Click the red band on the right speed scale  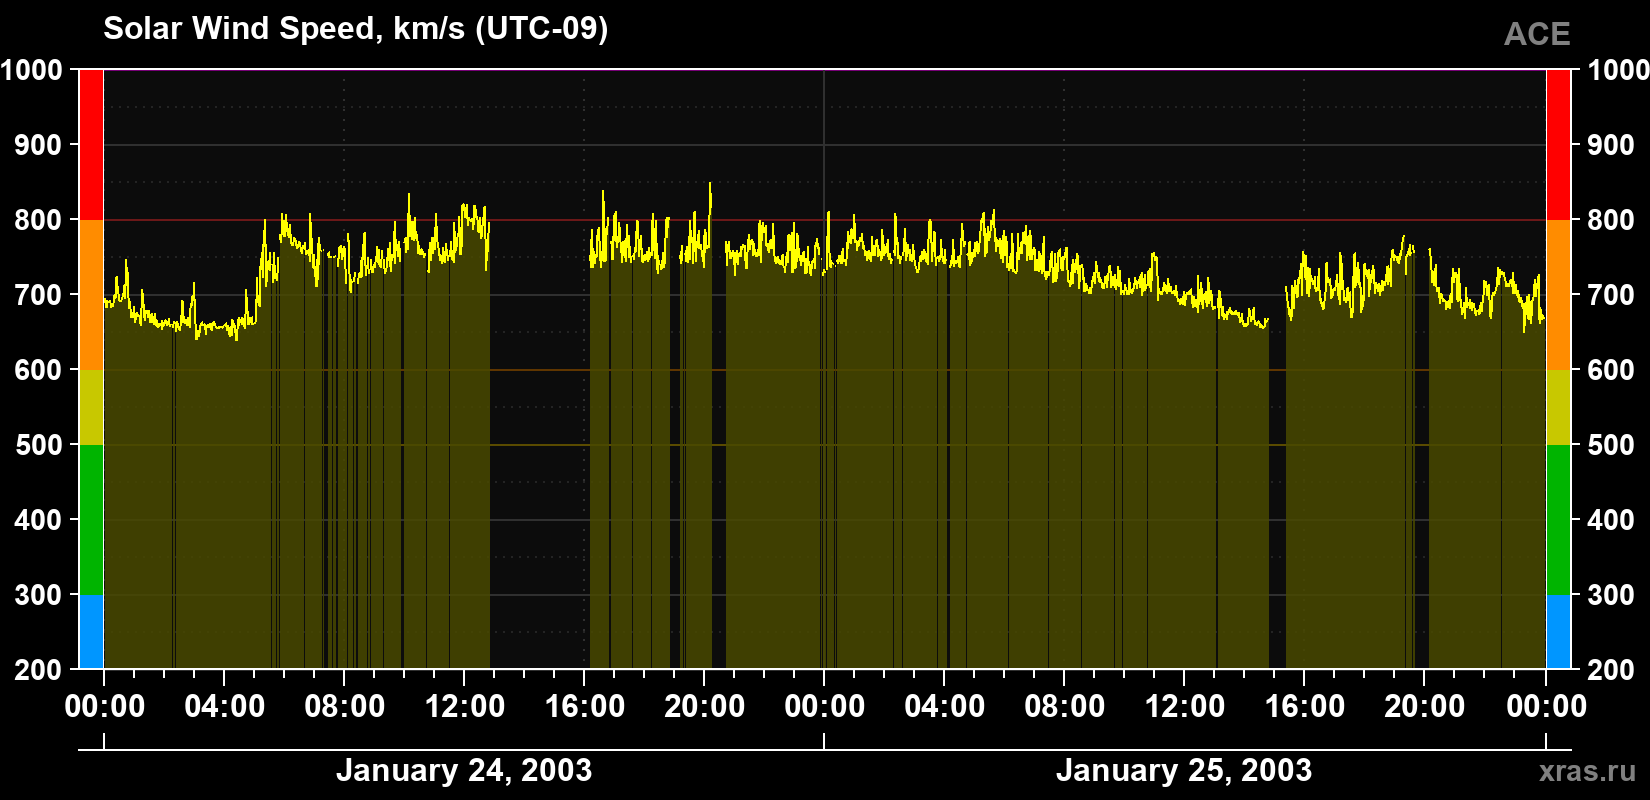tap(1558, 145)
